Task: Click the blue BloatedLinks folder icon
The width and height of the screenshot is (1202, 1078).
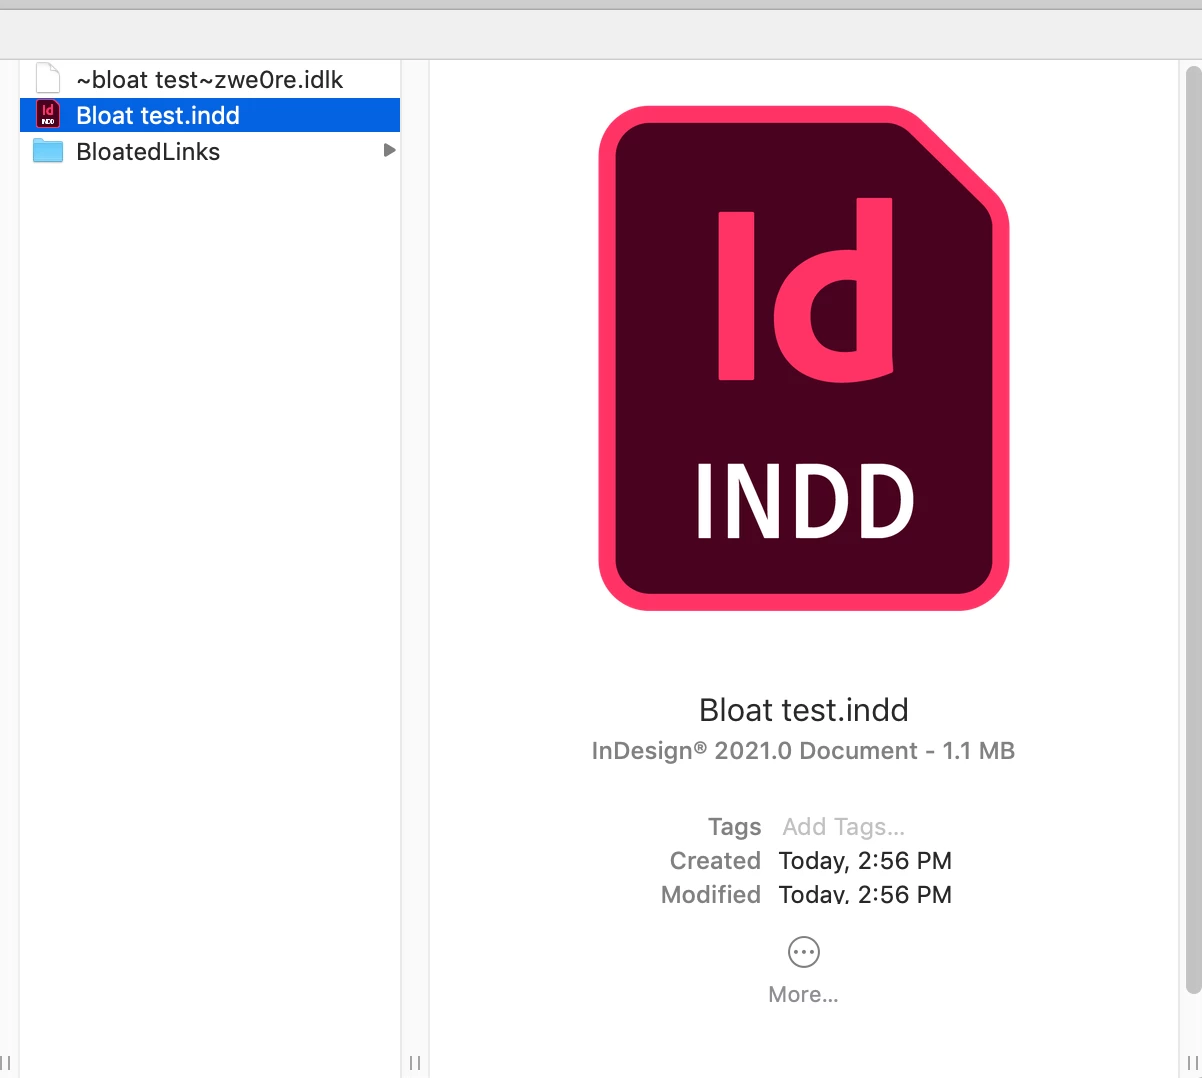Action: click(48, 151)
